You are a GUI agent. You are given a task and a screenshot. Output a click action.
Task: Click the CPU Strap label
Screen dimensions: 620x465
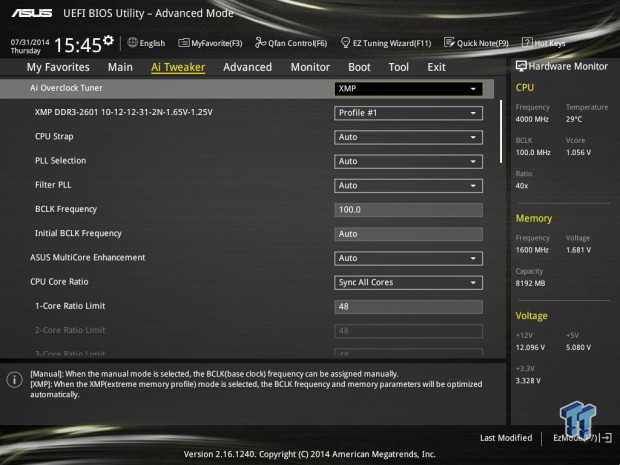pos(54,136)
